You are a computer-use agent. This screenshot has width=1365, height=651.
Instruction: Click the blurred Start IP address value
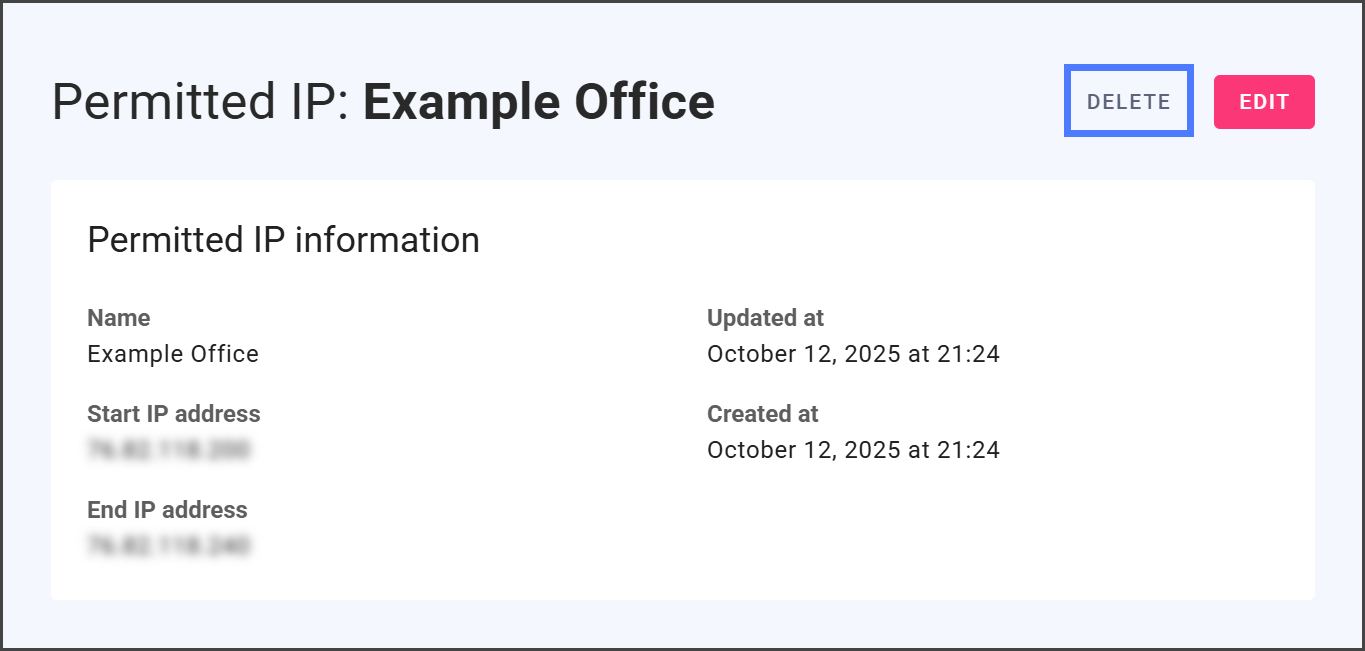coord(168,450)
